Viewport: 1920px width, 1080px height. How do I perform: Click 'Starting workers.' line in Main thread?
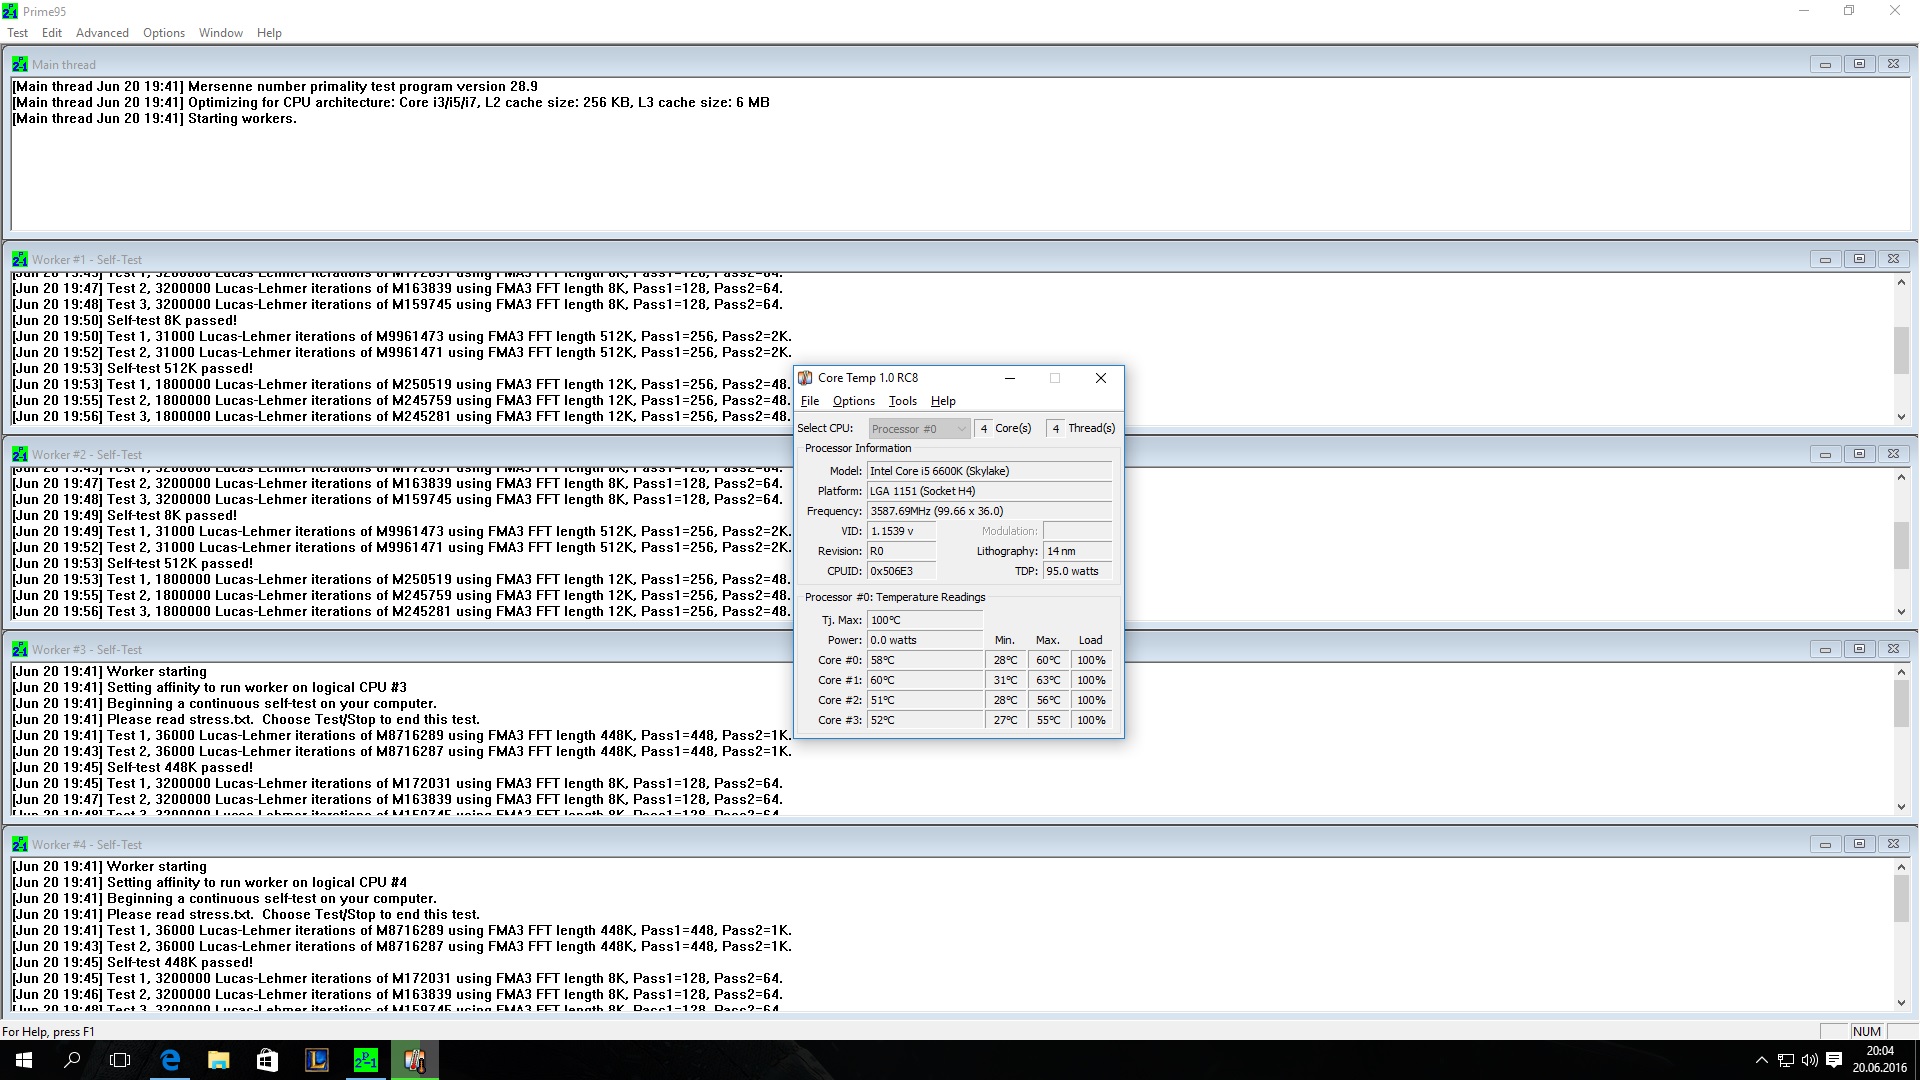point(155,119)
